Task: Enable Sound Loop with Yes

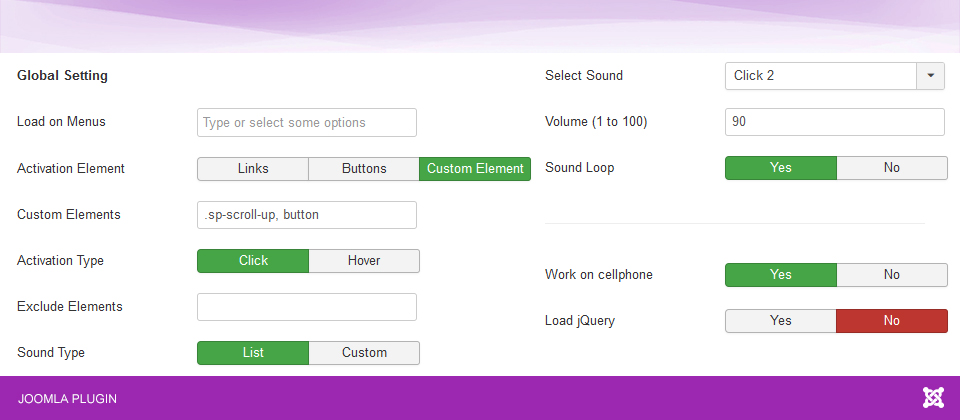Action: click(x=781, y=168)
